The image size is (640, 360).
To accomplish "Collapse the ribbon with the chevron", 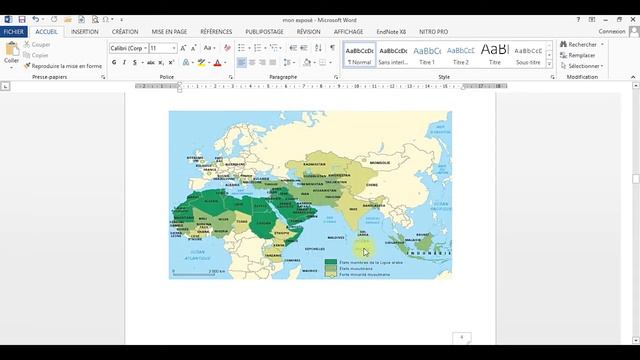I will point(633,77).
